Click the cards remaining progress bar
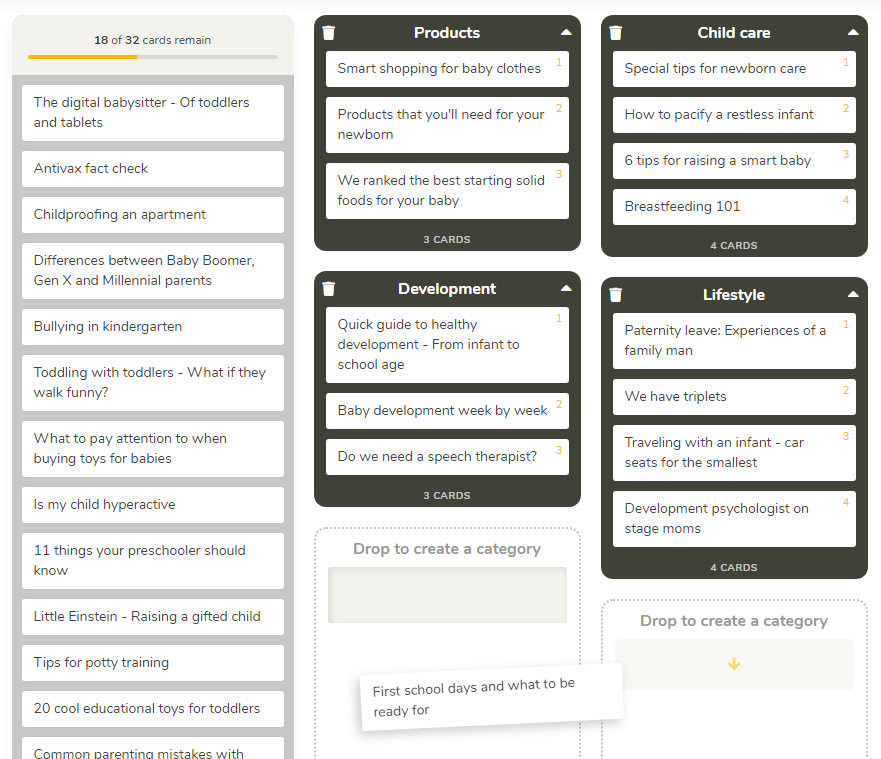Image resolution: width=881 pixels, height=759 pixels. pyautogui.click(x=153, y=57)
